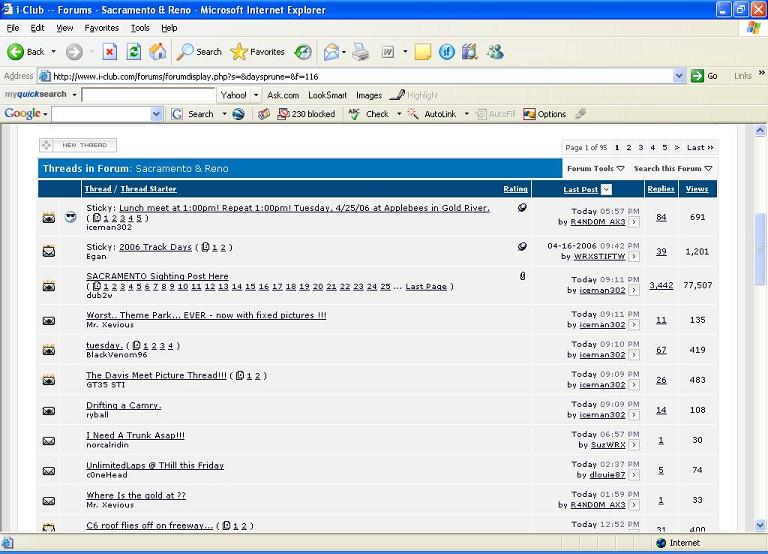The image size is (768, 554).
Task: Open the Drifting a Camry thread
Action: click(123, 406)
